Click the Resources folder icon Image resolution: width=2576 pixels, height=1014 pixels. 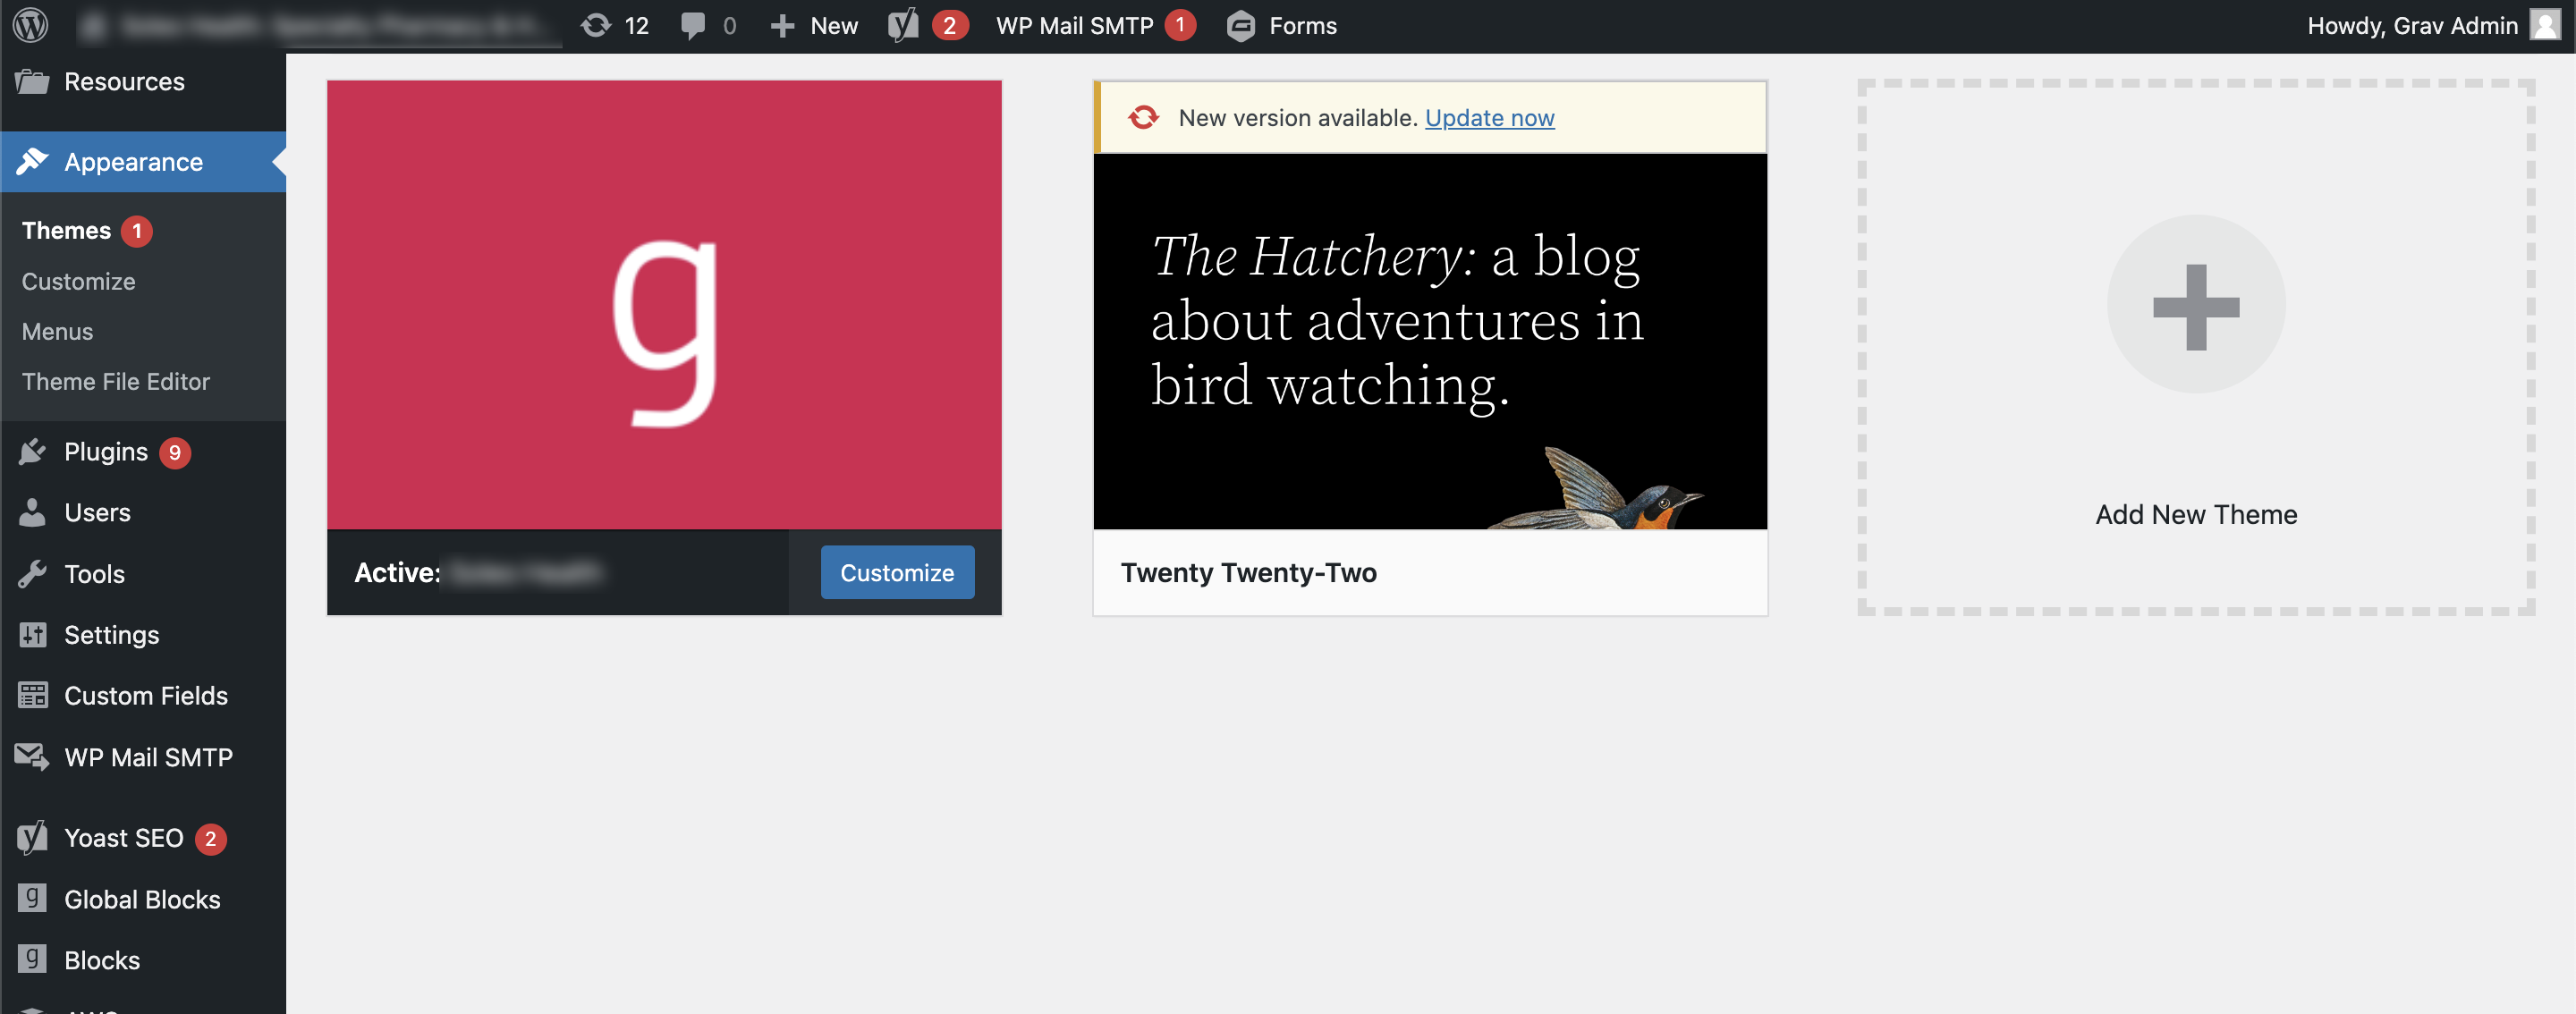(32, 81)
